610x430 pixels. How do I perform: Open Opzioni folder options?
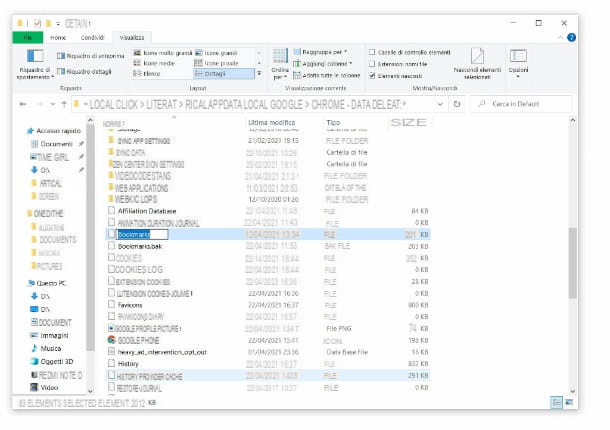coord(518,62)
